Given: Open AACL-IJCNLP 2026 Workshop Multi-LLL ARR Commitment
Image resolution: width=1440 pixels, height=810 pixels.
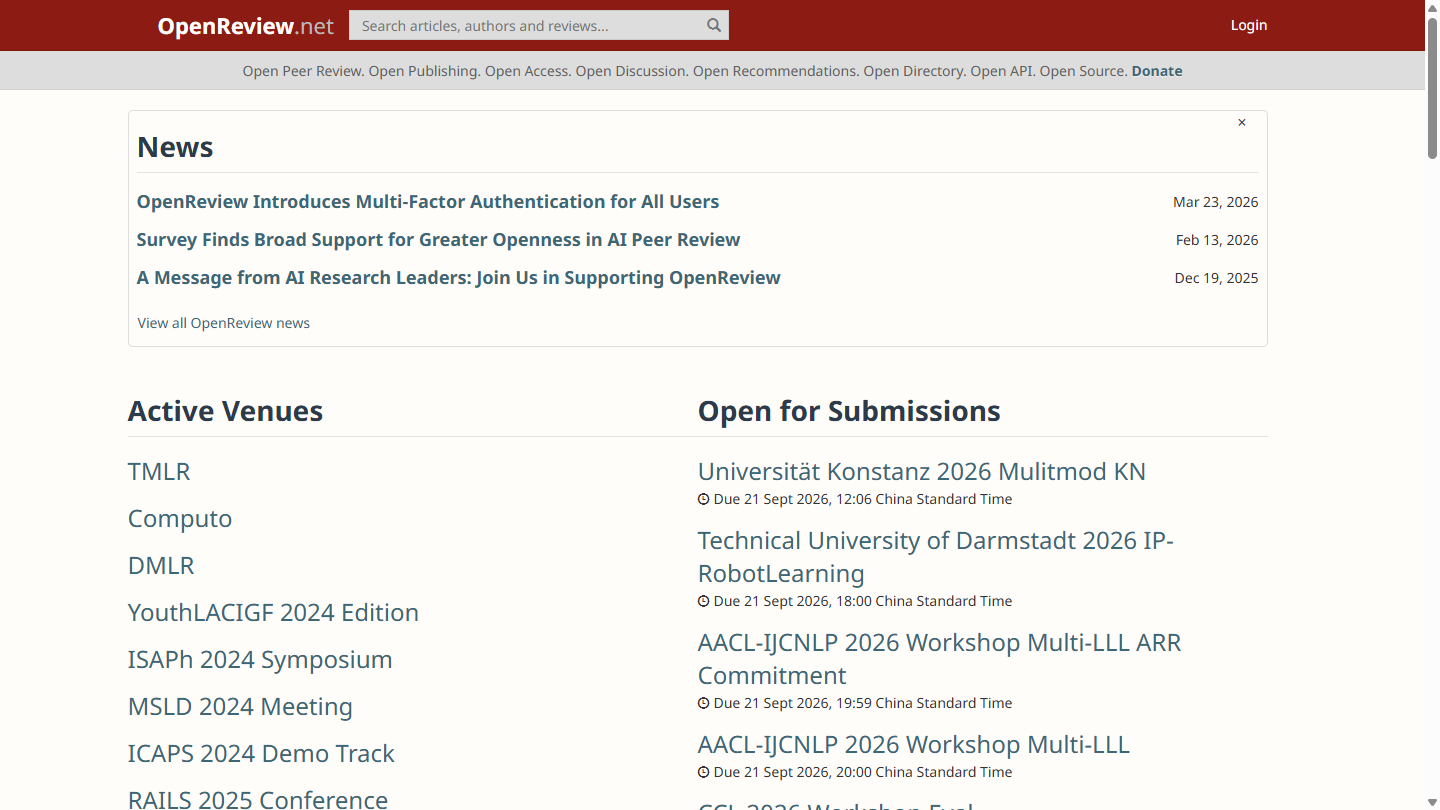Looking at the screenshot, I should (x=939, y=659).
